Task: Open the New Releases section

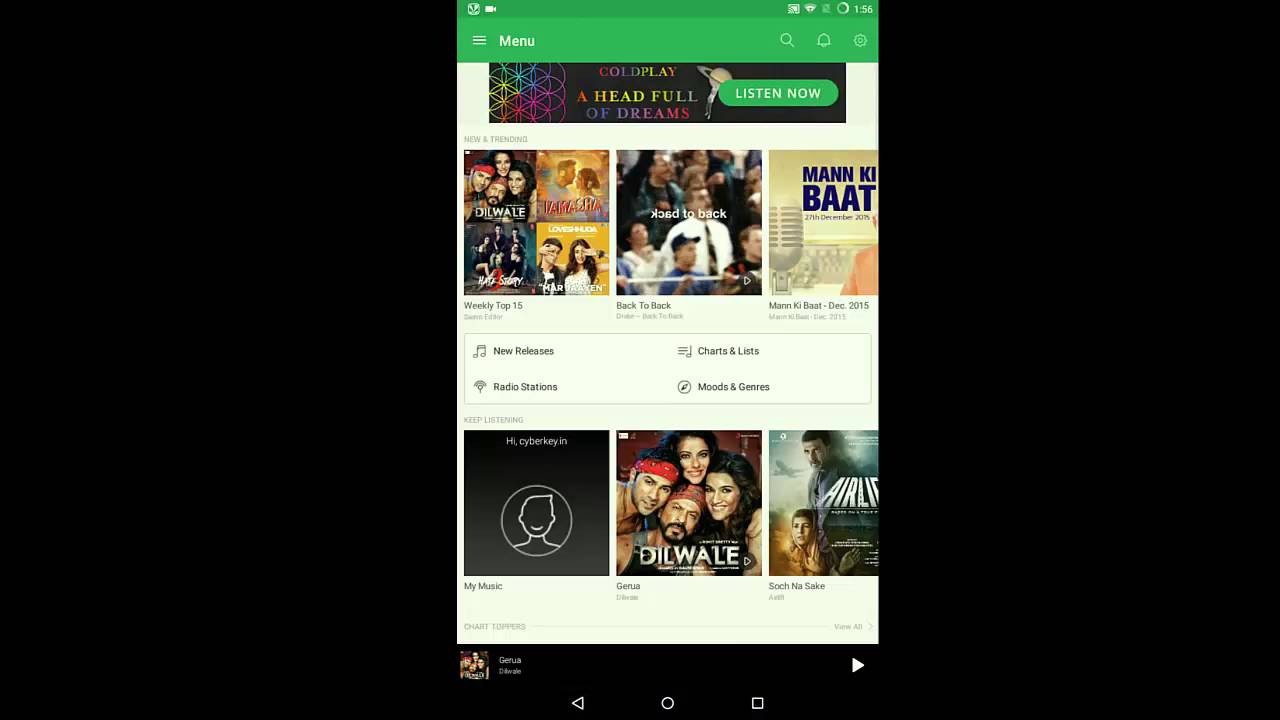Action: (566, 351)
